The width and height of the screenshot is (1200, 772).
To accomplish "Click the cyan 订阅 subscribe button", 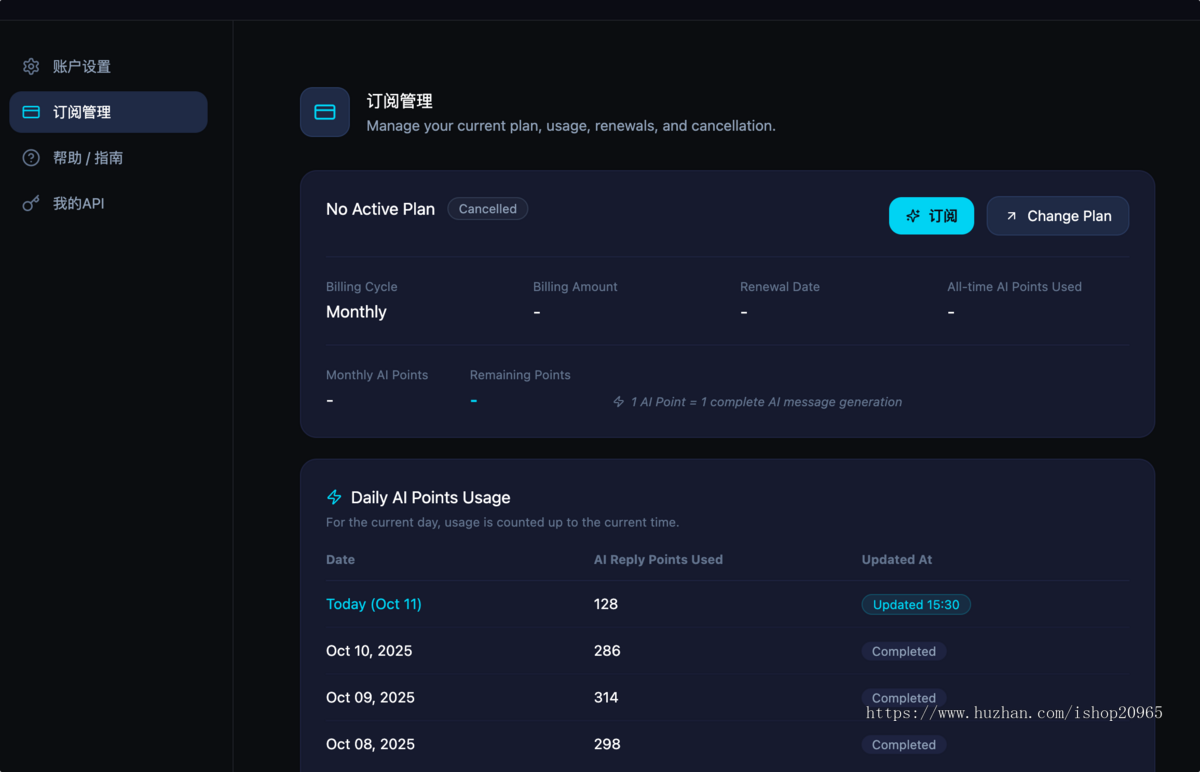I will coord(931,216).
